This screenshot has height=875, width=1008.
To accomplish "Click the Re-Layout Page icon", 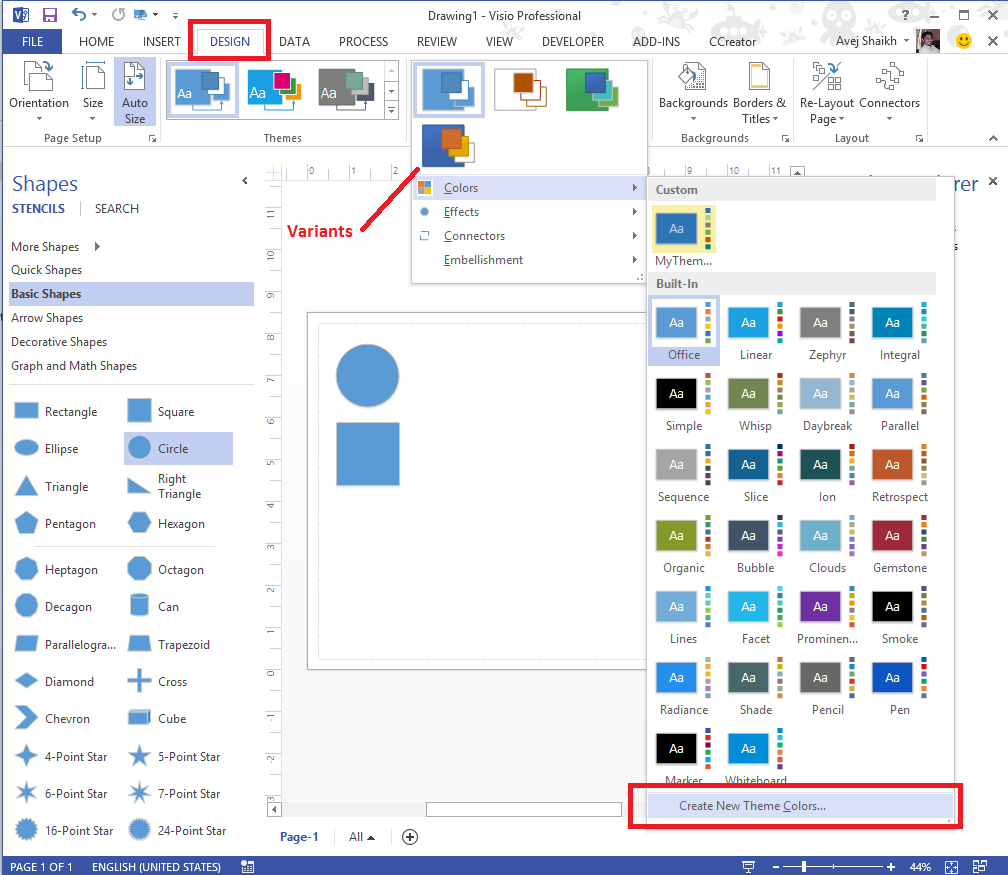I will point(826,92).
